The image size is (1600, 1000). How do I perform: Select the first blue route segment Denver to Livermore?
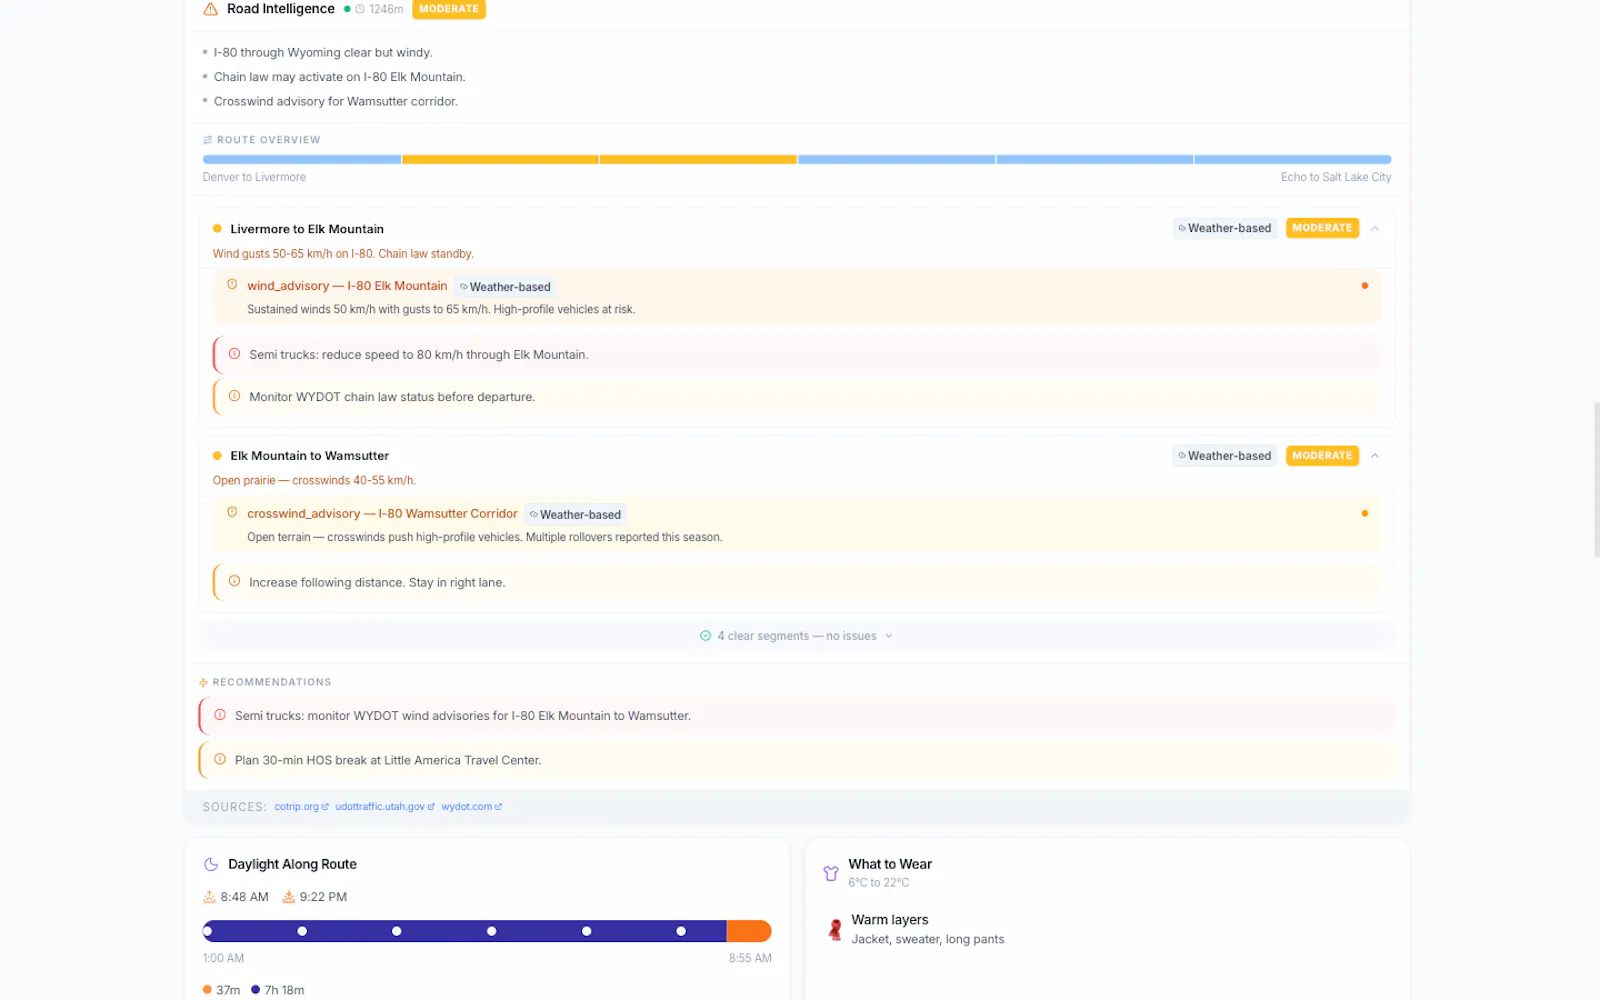point(302,159)
